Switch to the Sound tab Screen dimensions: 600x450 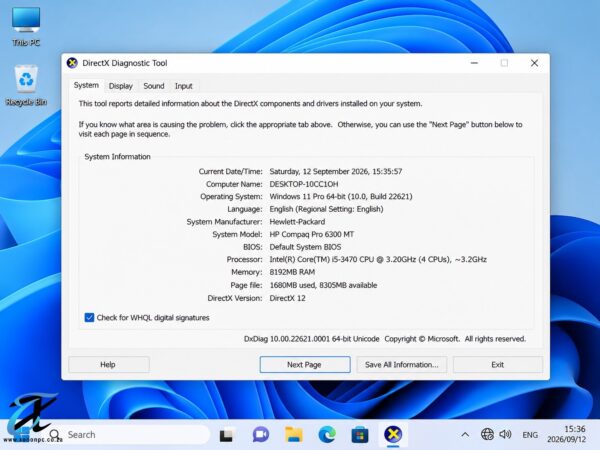pos(154,86)
